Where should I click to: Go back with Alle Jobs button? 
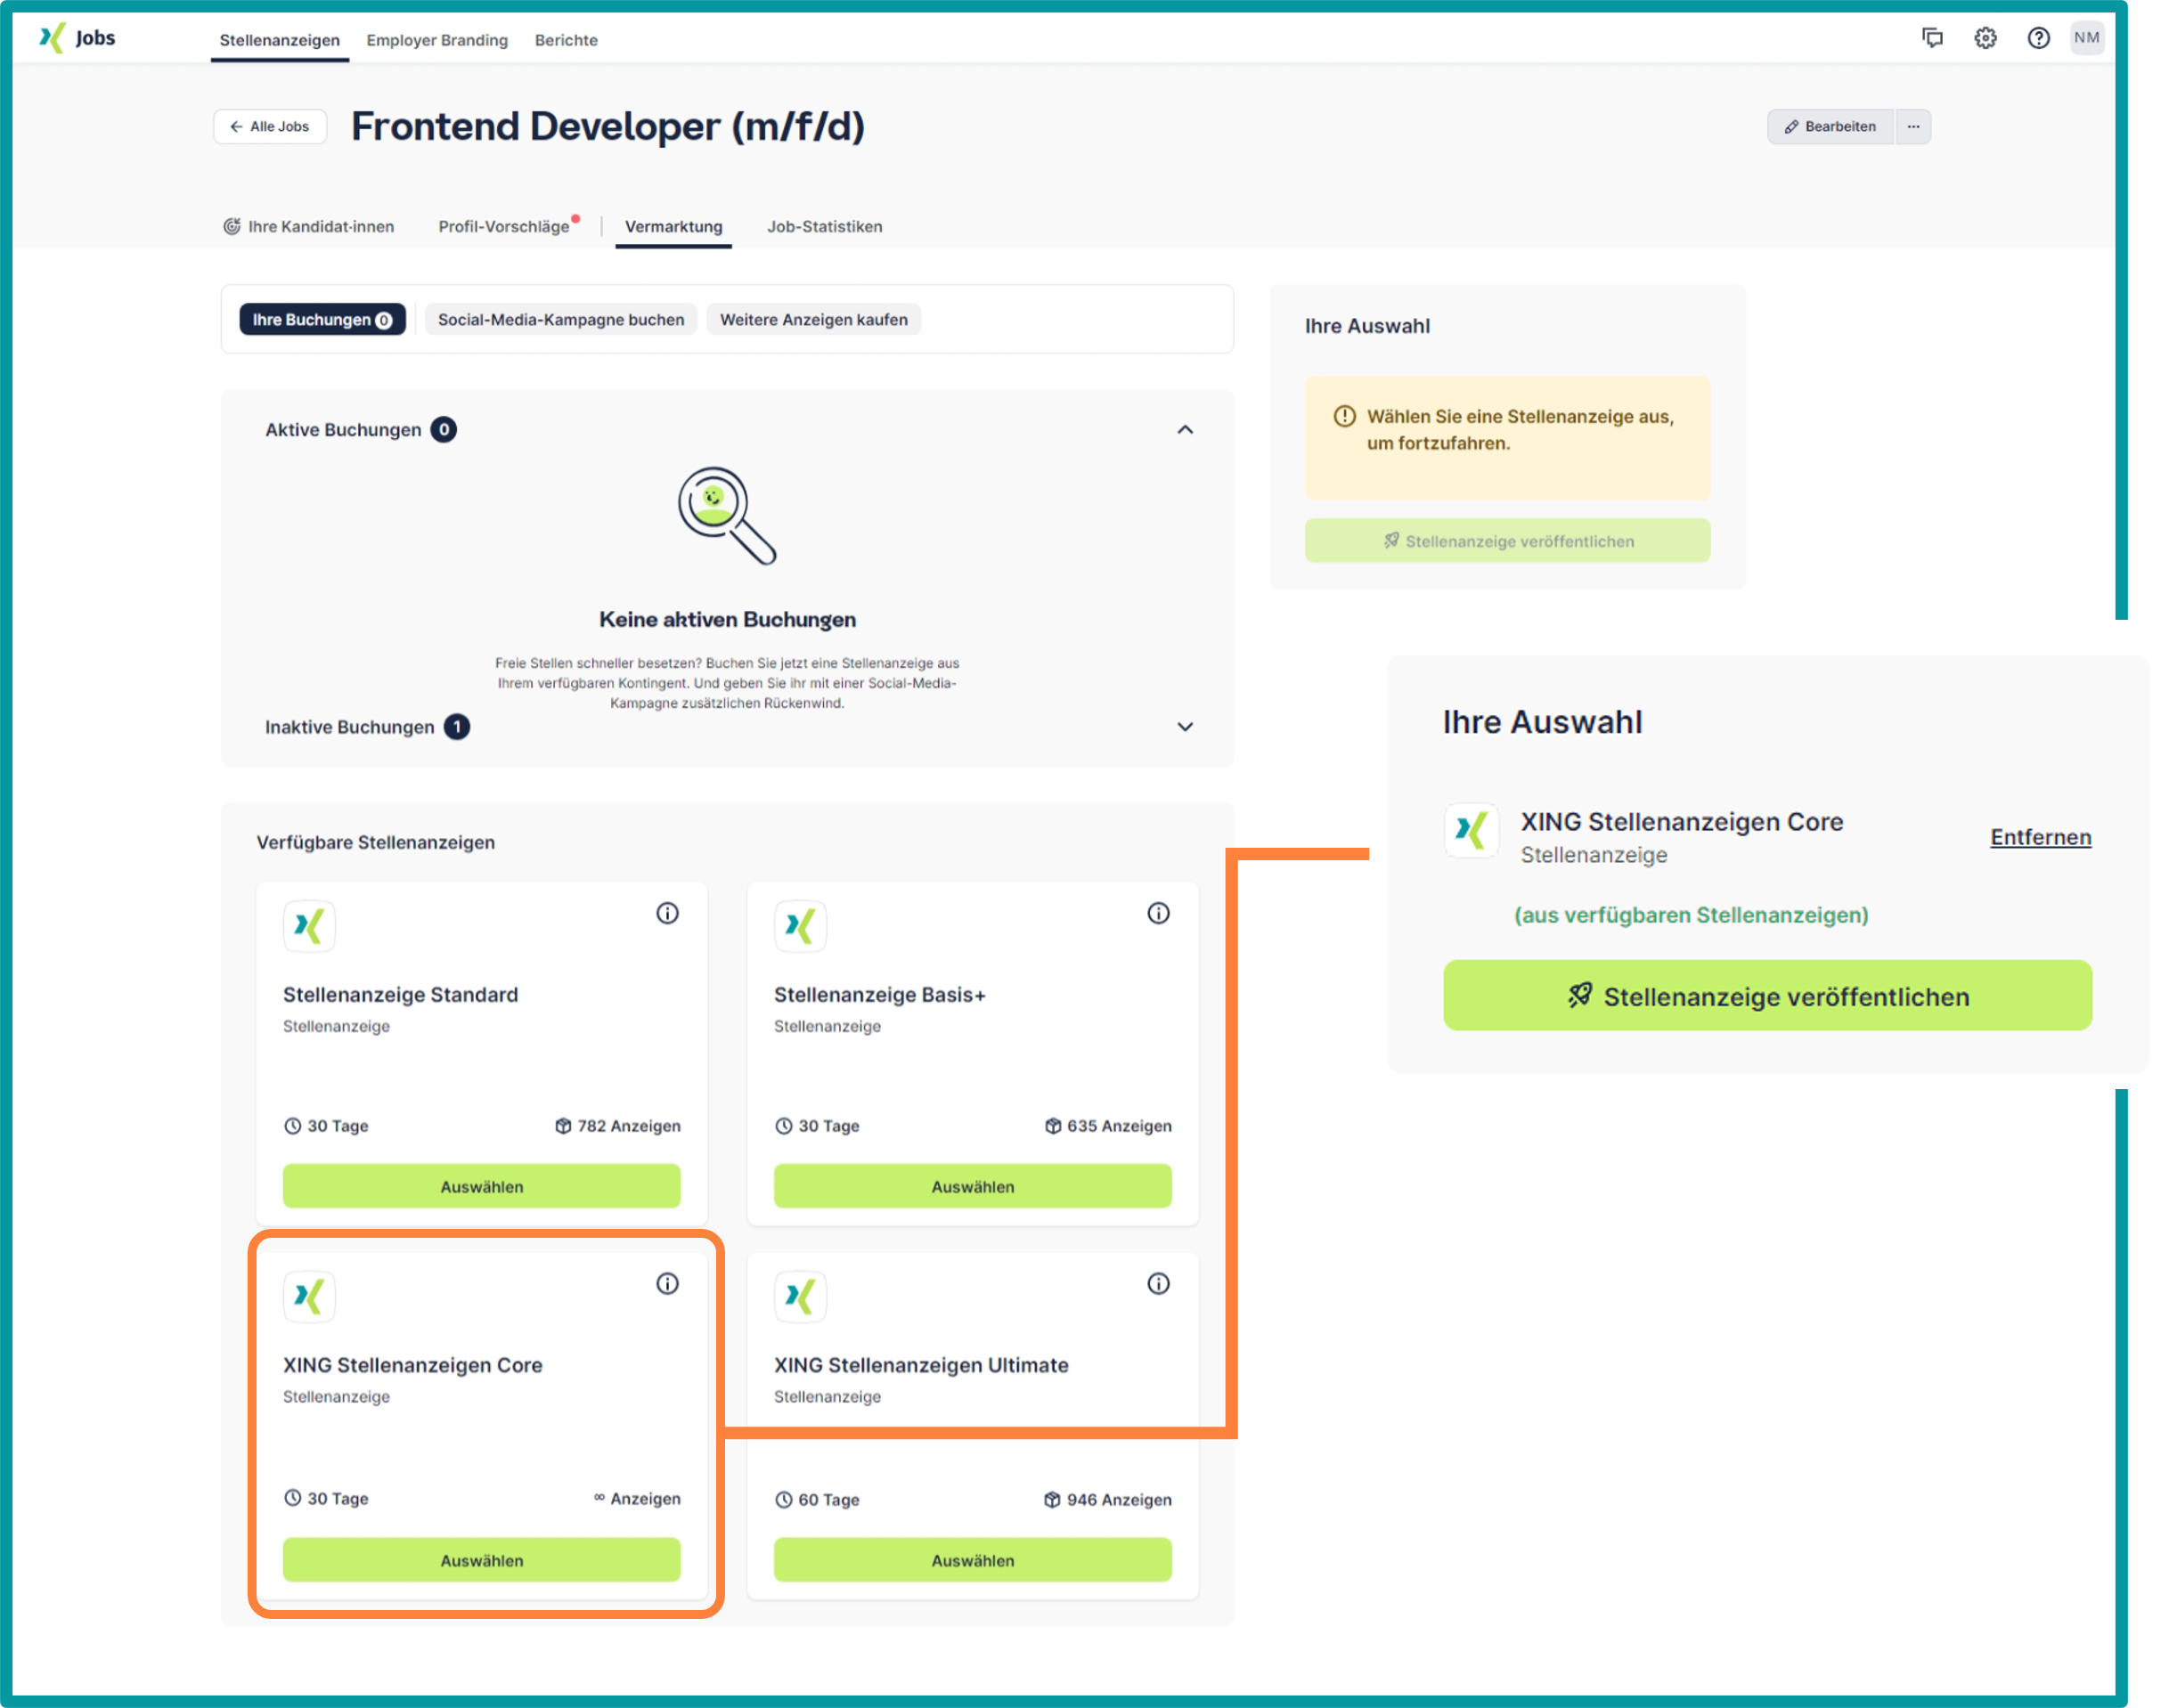click(x=270, y=127)
